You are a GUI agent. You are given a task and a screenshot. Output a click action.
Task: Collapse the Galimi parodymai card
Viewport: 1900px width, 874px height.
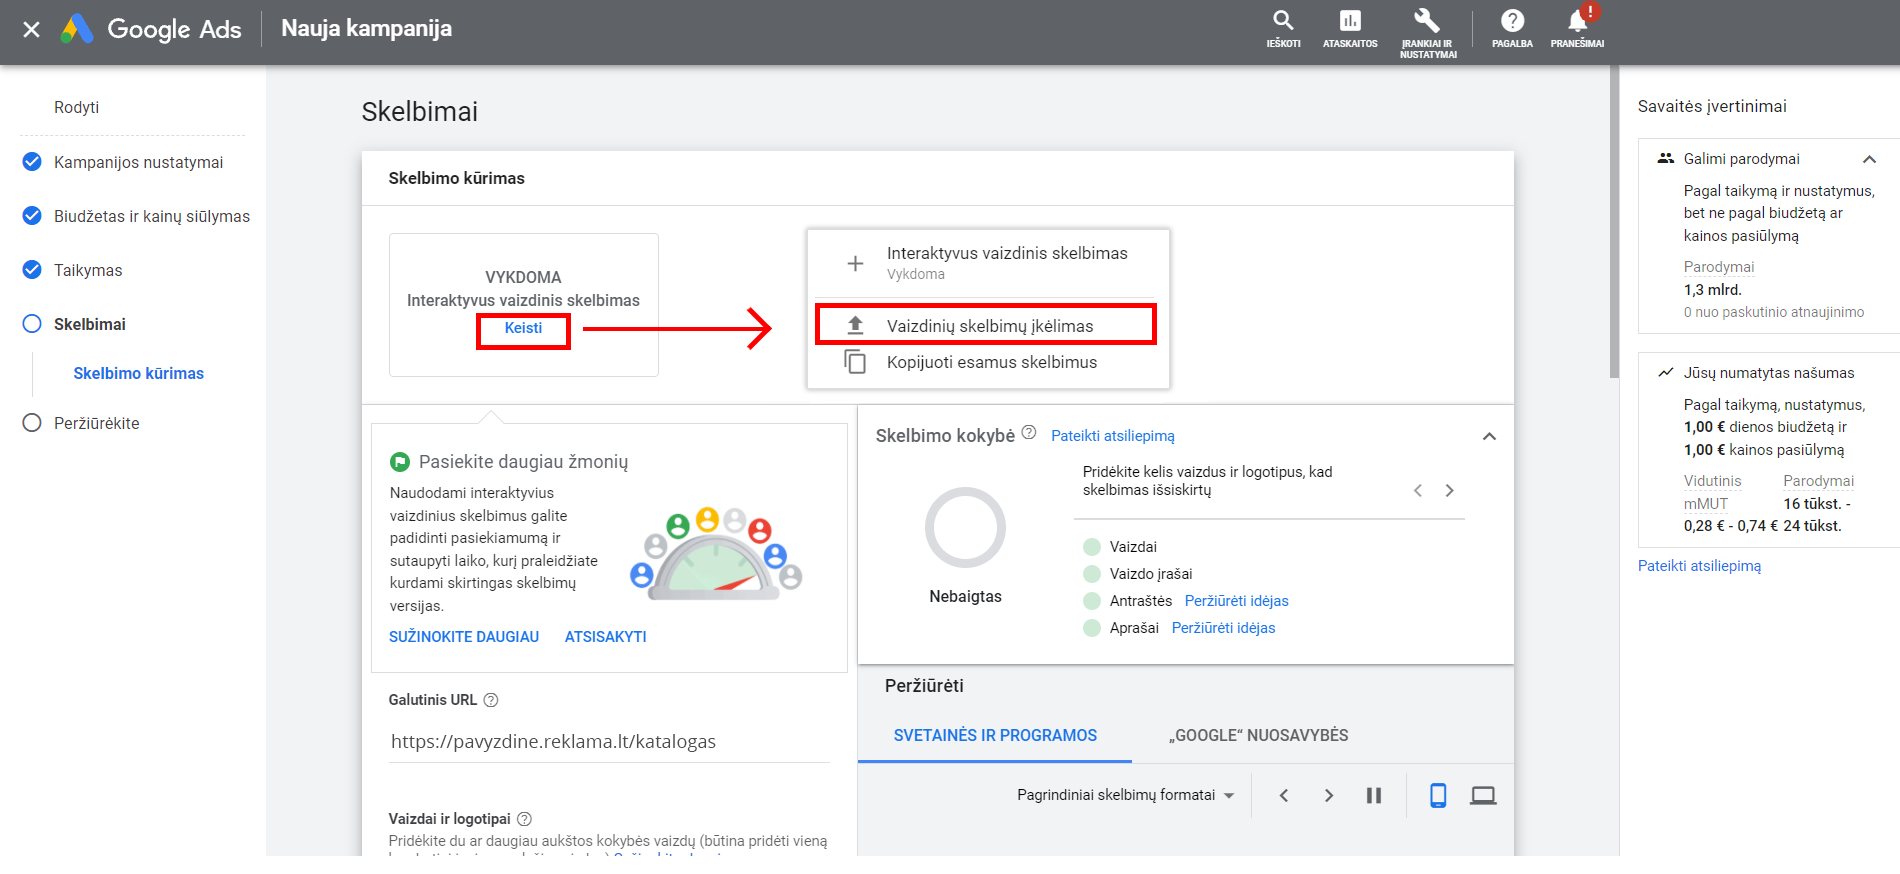(1869, 159)
